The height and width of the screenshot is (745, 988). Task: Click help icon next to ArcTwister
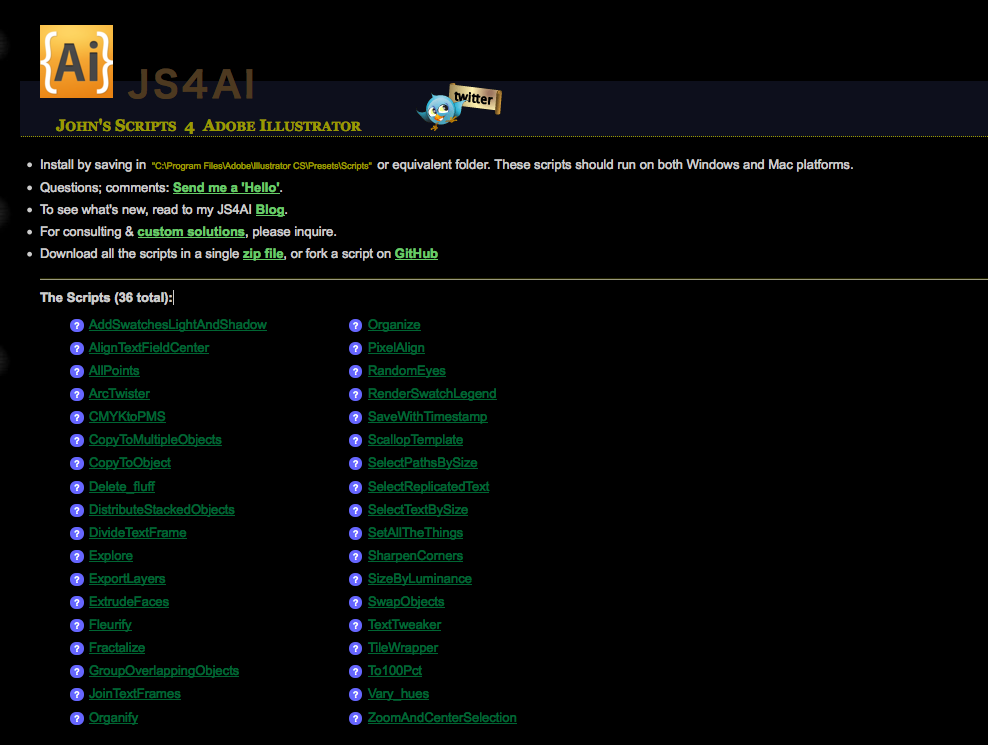77,395
